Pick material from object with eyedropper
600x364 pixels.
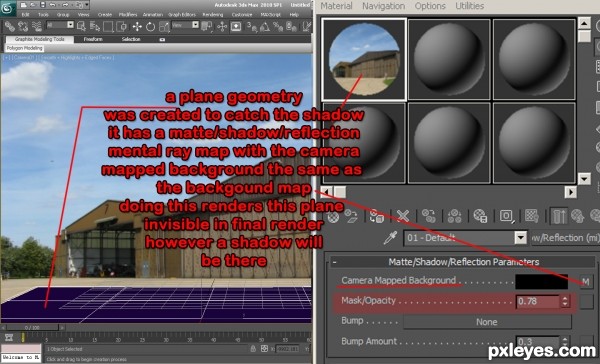tap(390, 238)
